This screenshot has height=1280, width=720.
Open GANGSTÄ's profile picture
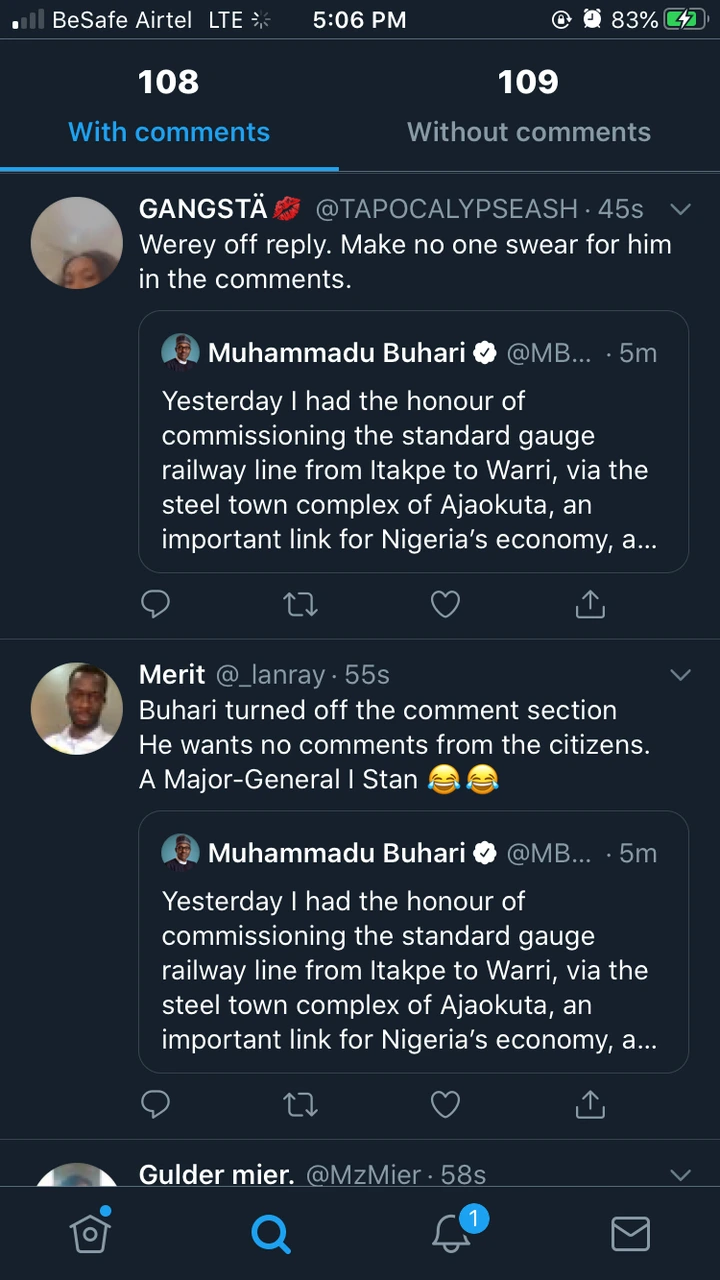[x=77, y=243]
